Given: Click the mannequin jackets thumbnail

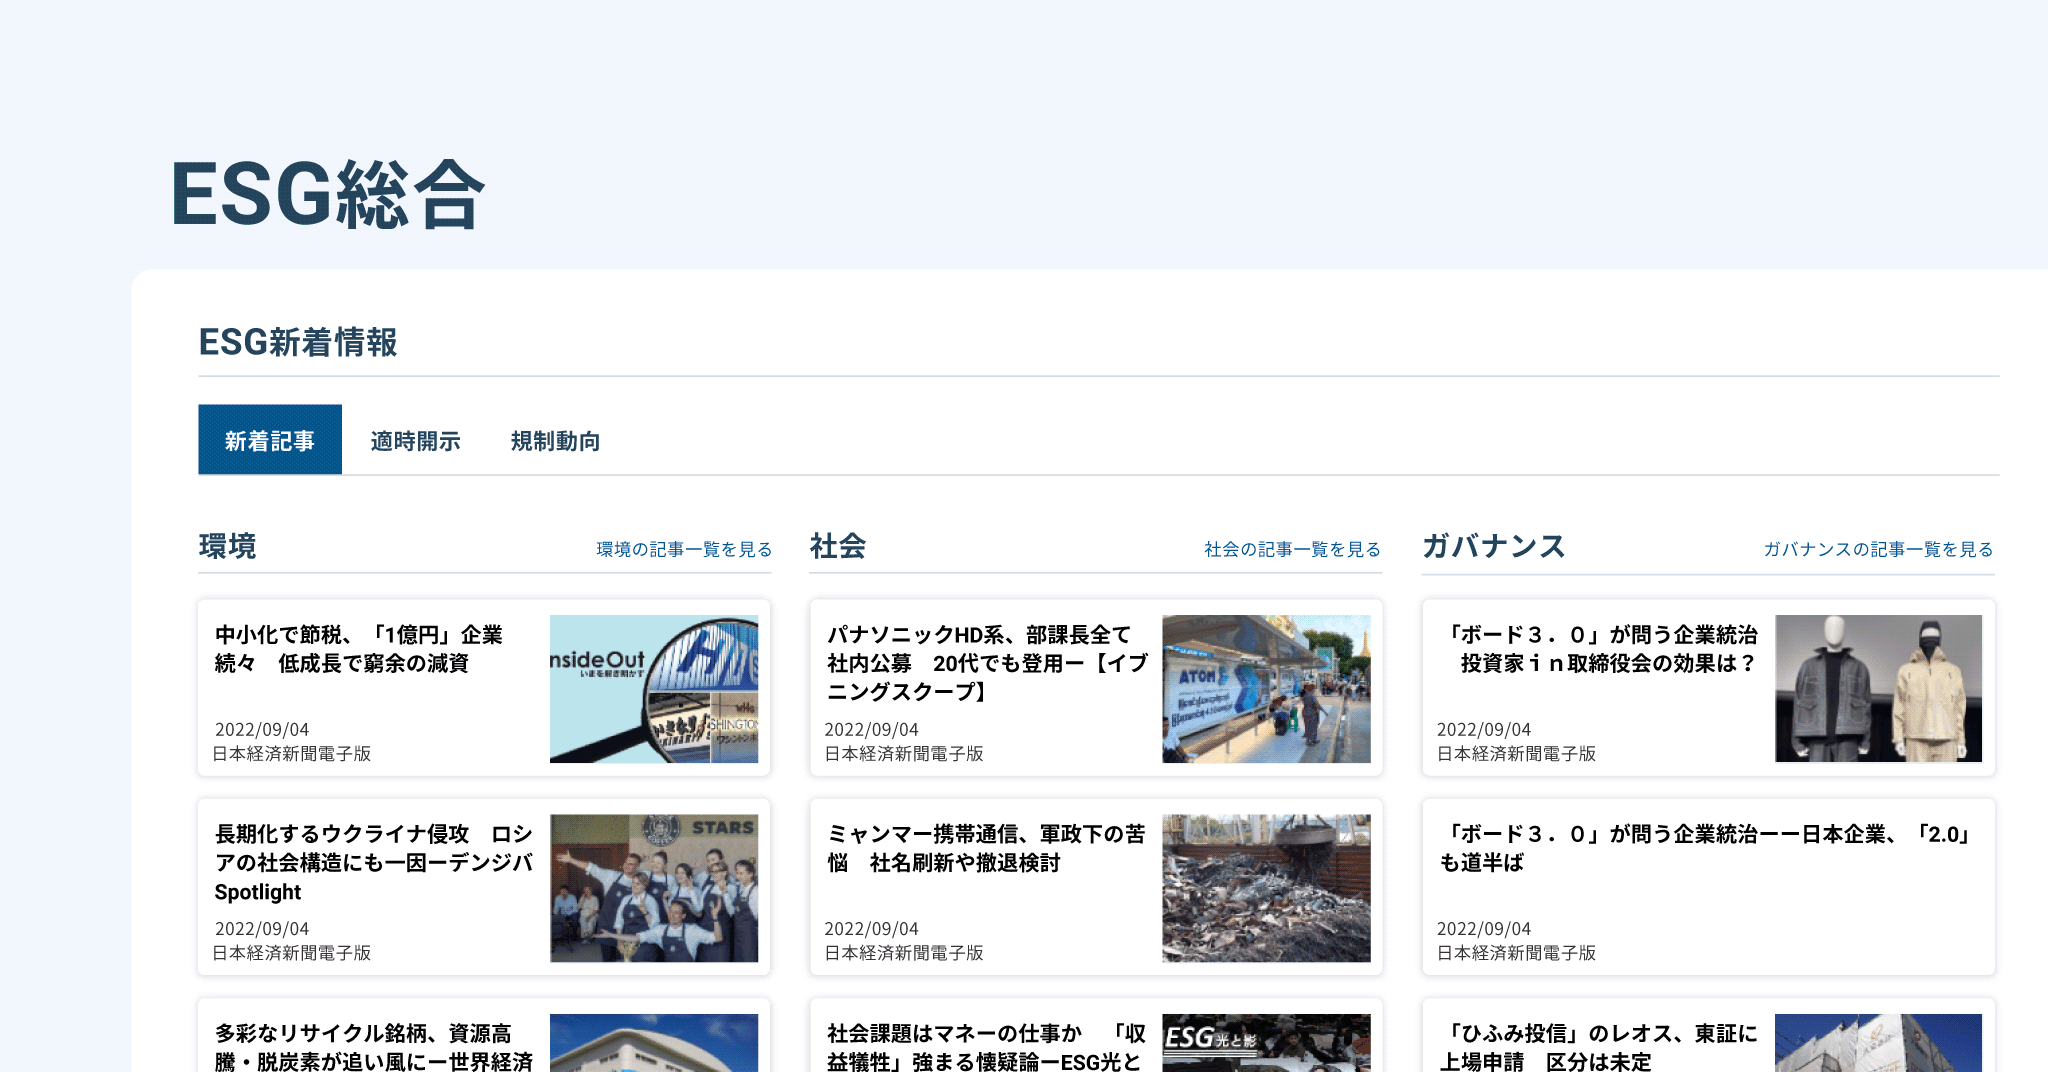Looking at the screenshot, I should coord(1878,689).
